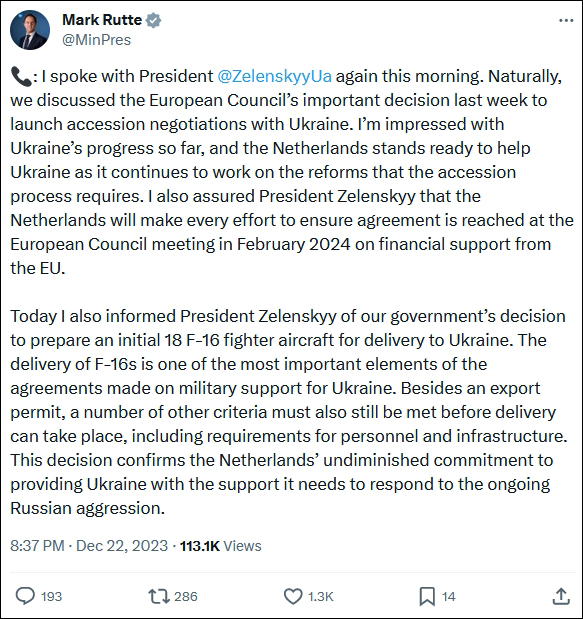The width and height of the screenshot is (583, 619).
Task: Click the Dec 22, 2023 date
Action: pyautogui.click(x=122, y=546)
